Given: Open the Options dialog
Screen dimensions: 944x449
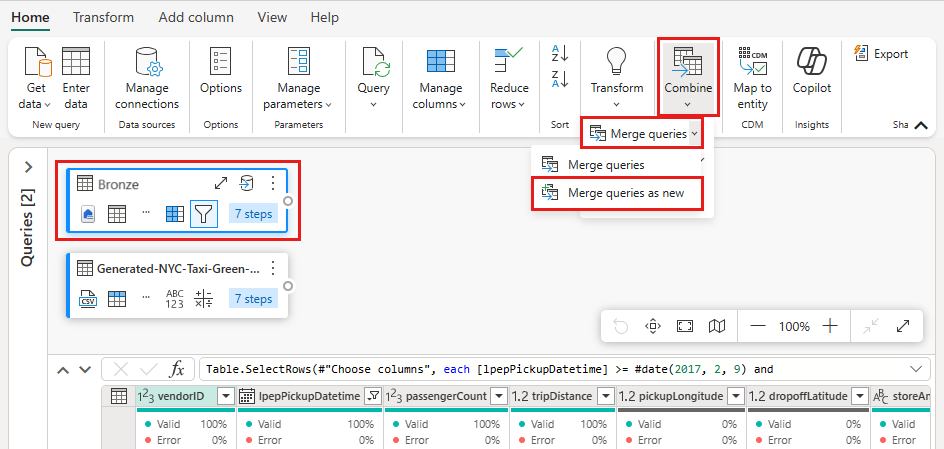Looking at the screenshot, I should point(220,71).
